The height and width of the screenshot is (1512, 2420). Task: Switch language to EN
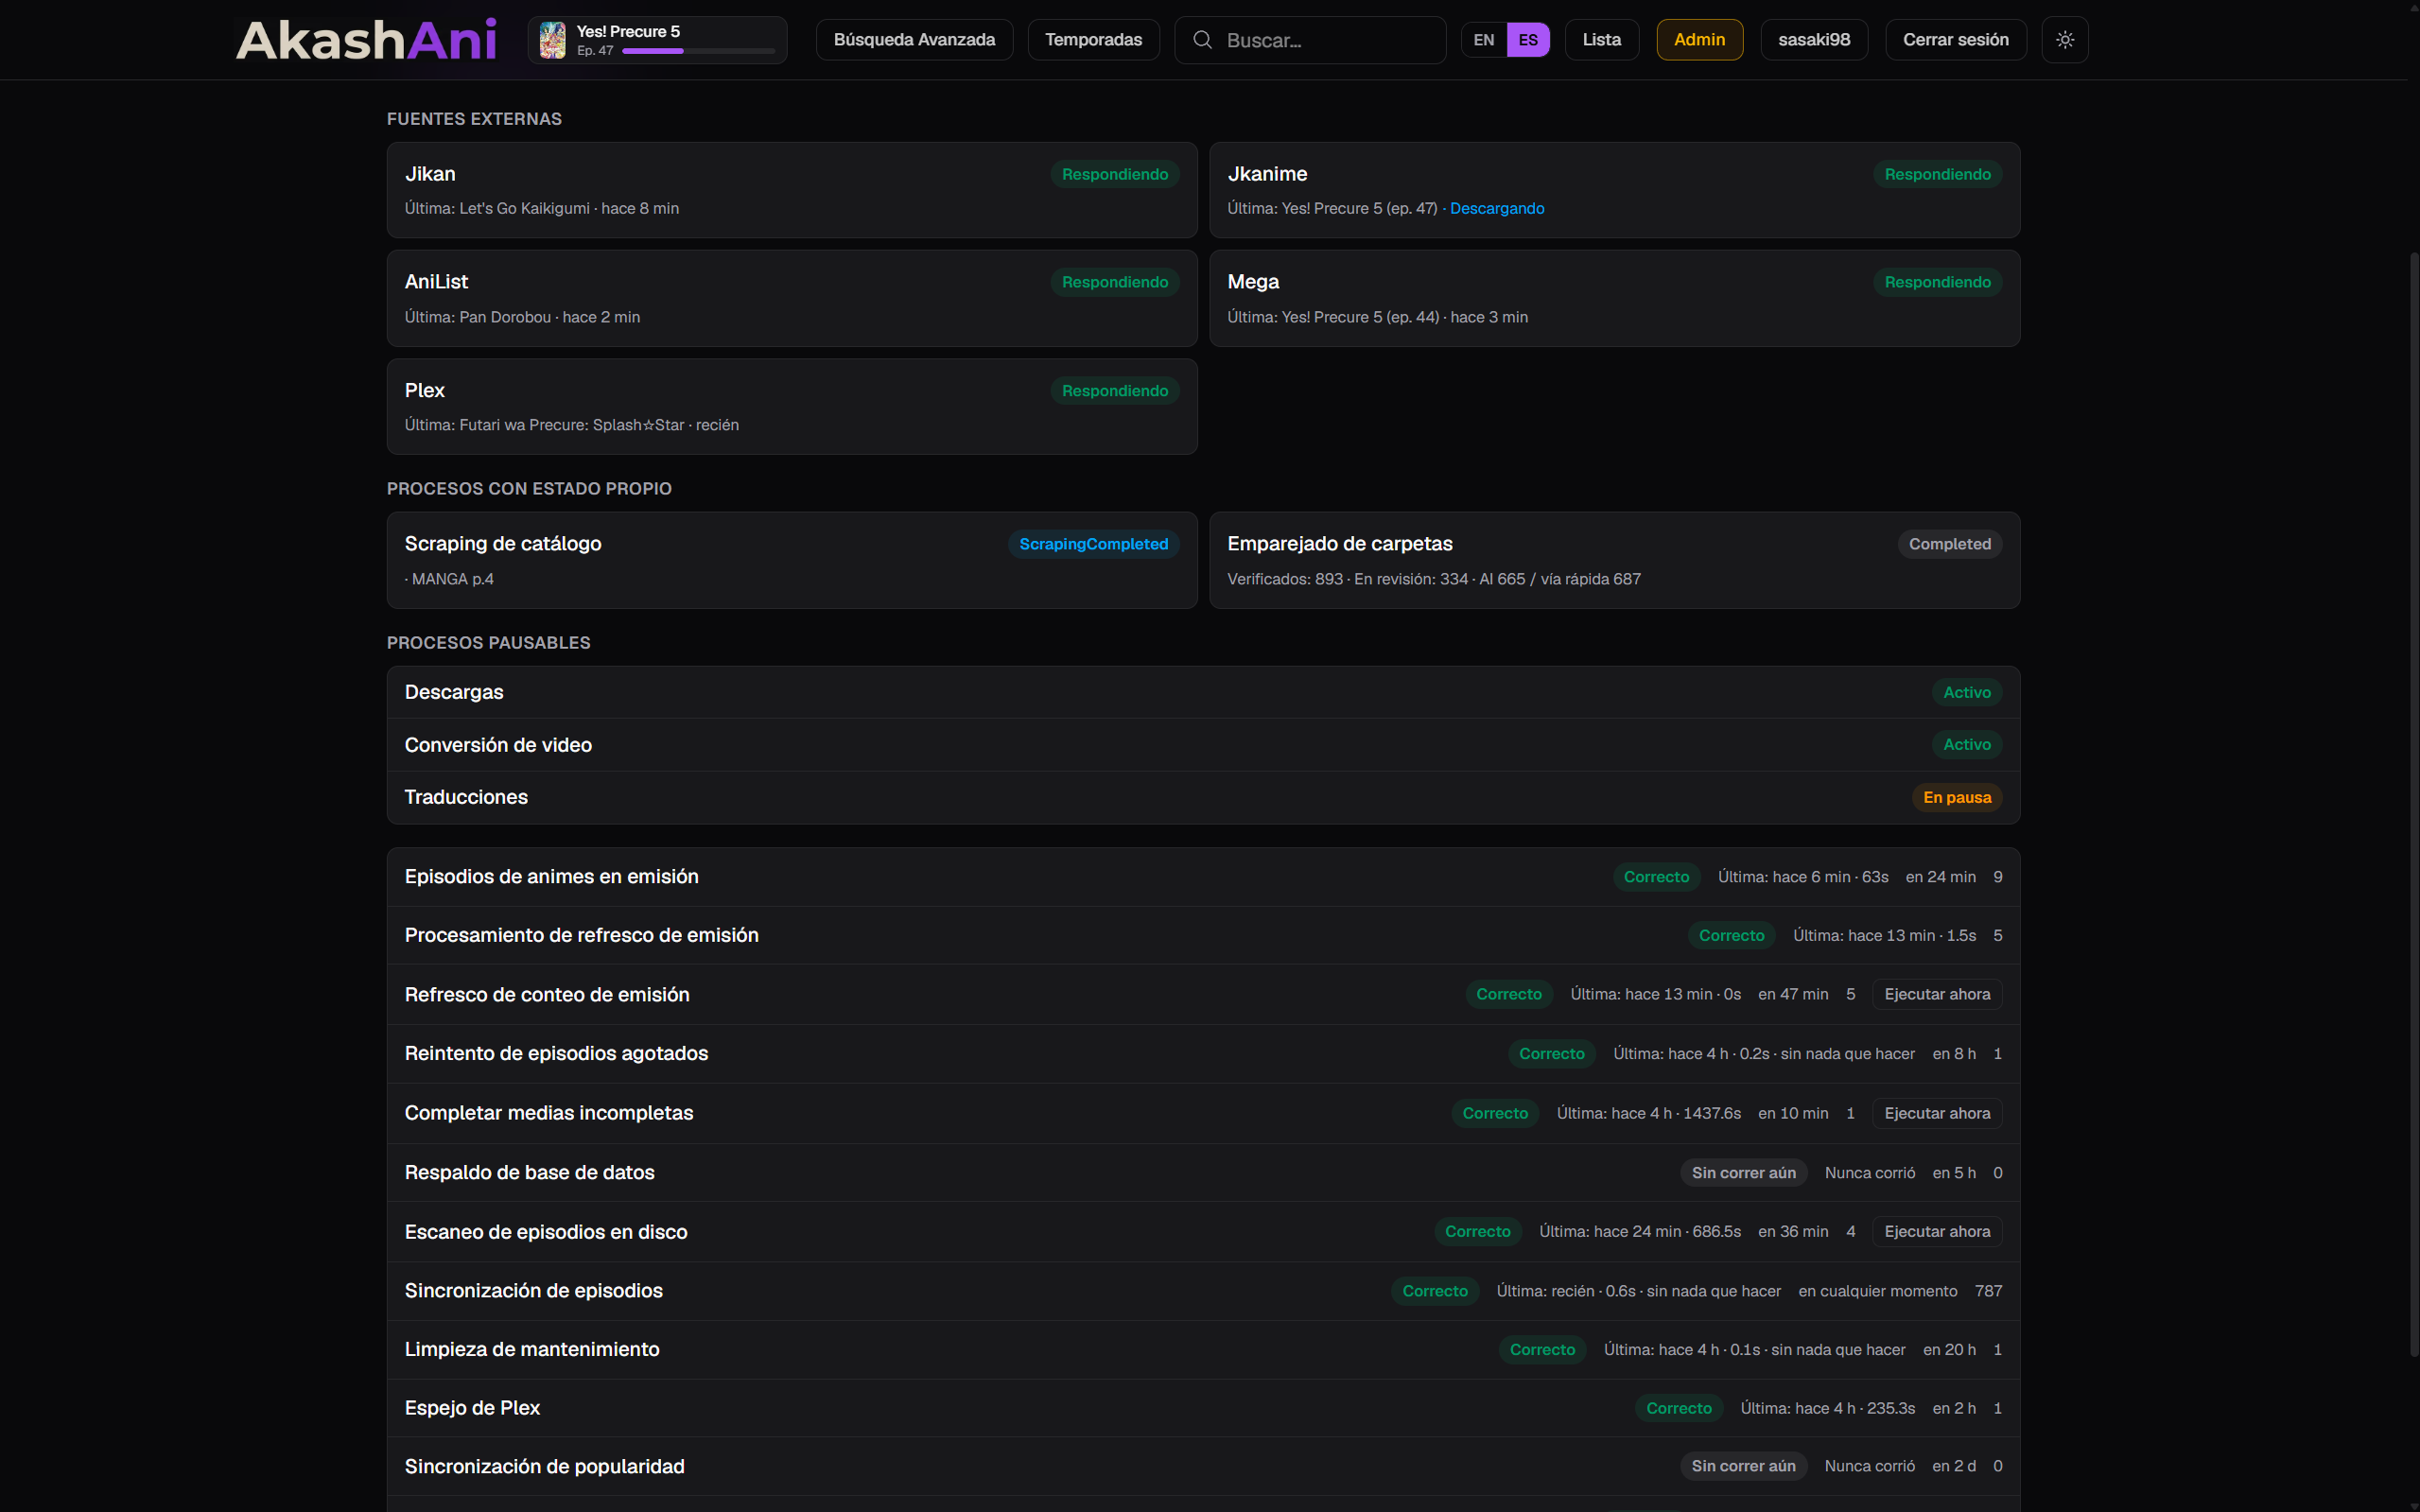tap(1484, 40)
